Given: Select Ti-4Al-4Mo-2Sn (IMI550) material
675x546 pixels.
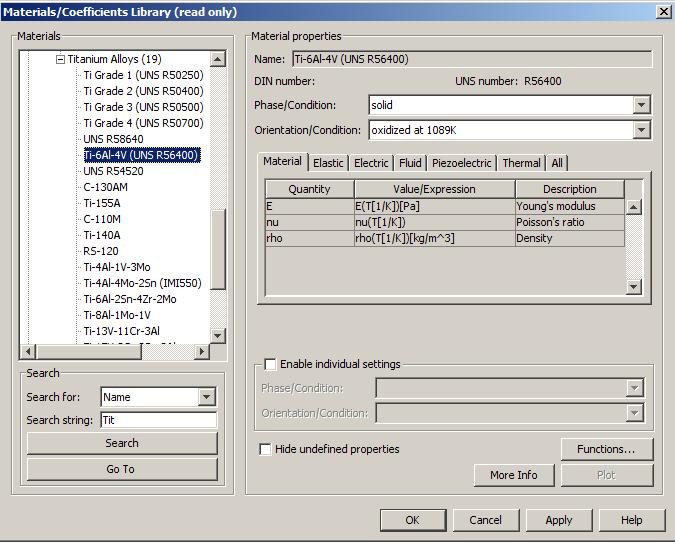Looking at the screenshot, I should [x=142, y=283].
